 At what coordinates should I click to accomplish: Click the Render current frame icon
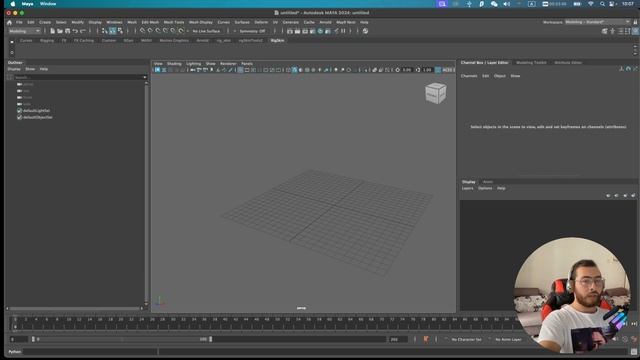tap(297, 31)
